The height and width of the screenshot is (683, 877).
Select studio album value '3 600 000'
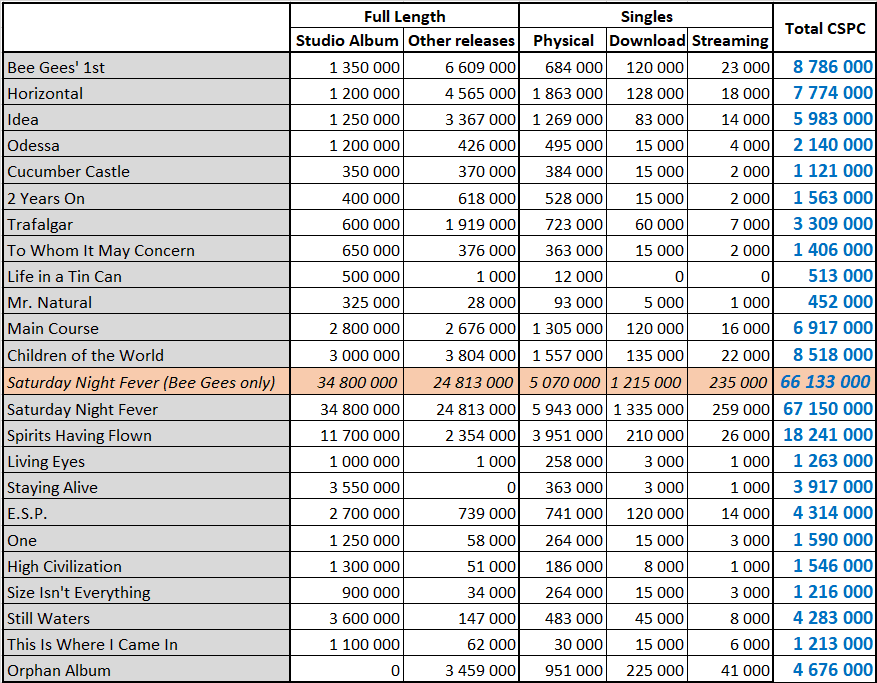[364, 618]
